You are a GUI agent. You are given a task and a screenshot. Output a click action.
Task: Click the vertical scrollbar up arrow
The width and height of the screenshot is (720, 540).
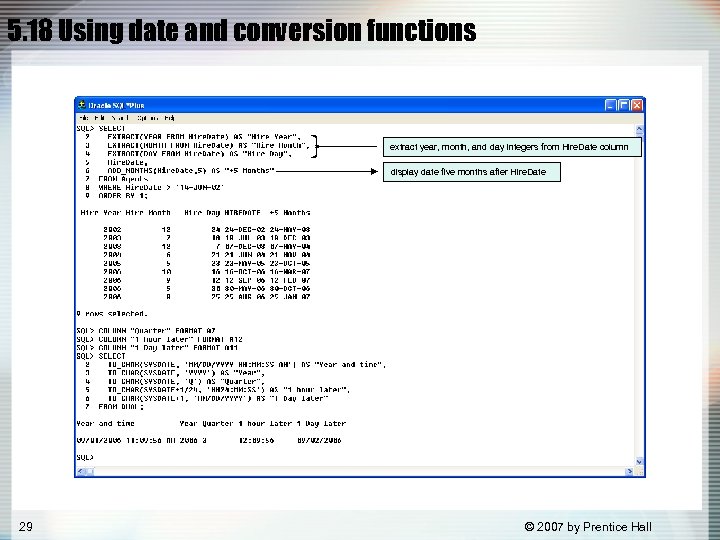pyautogui.click(x=639, y=129)
